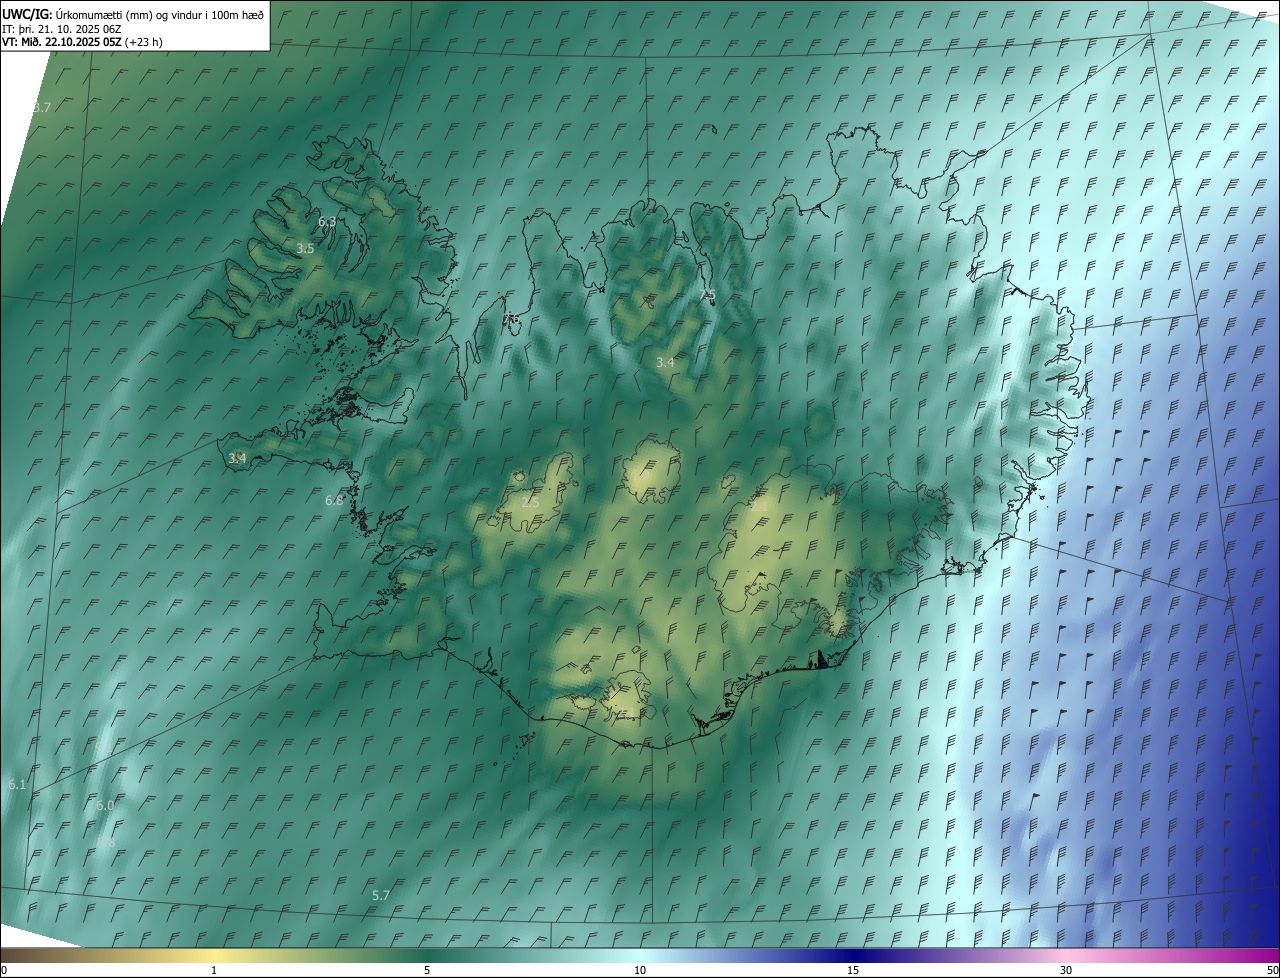
Task: Click the "3.5" value on the Westfjords
Action: coord(305,248)
